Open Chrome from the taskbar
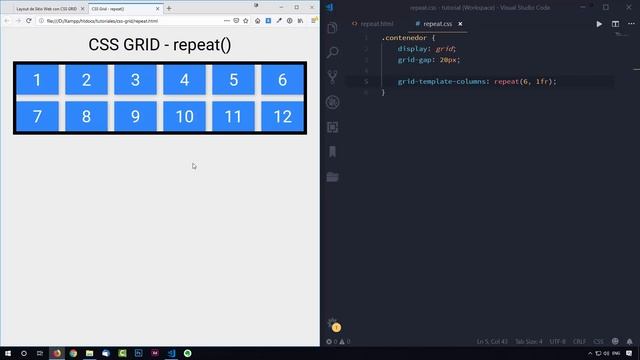 tap(73, 353)
